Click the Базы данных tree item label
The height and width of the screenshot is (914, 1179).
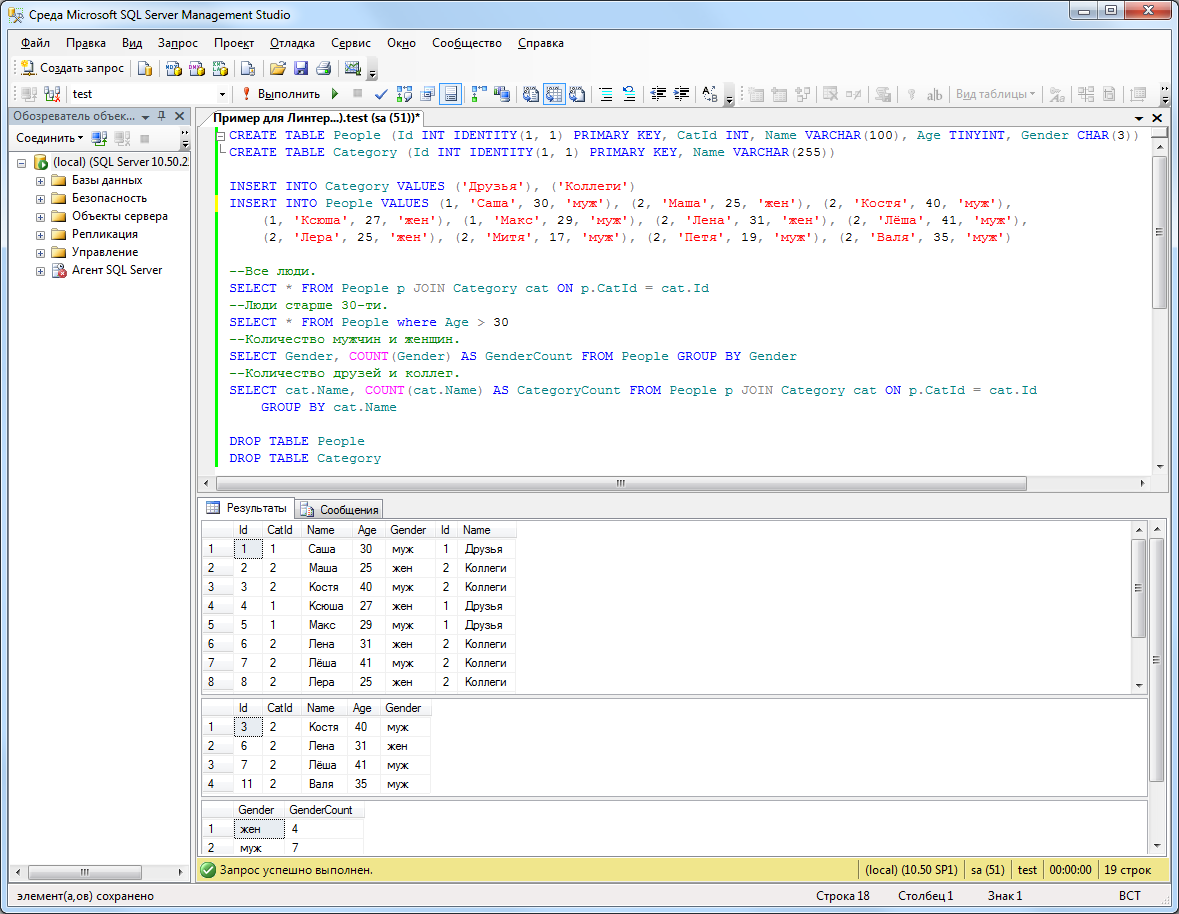point(107,180)
